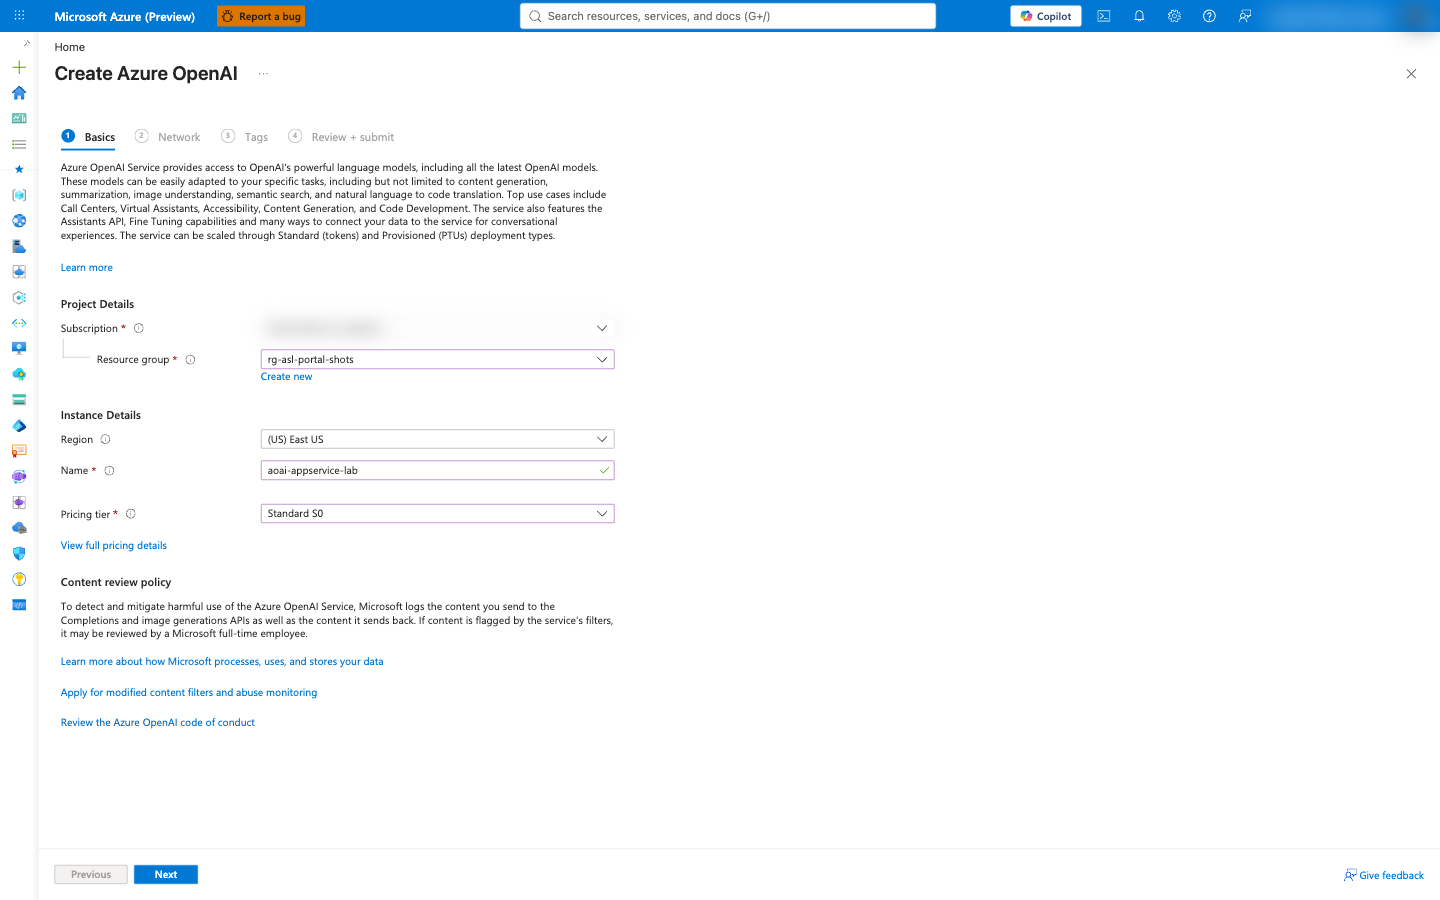The height and width of the screenshot is (900, 1440).
Task: Open the help question mark icon
Action: pos(1209,16)
